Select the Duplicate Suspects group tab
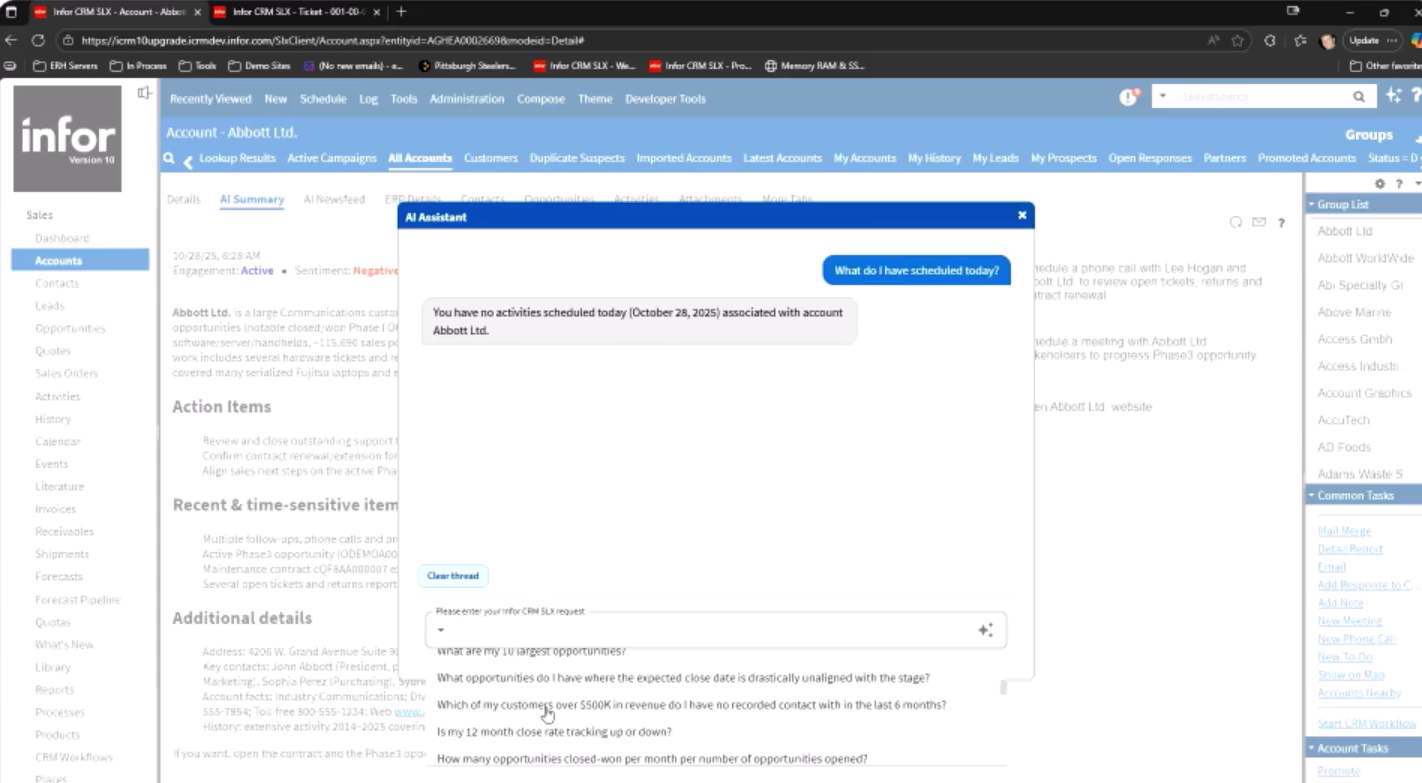The width and height of the screenshot is (1422, 783). tap(577, 158)
